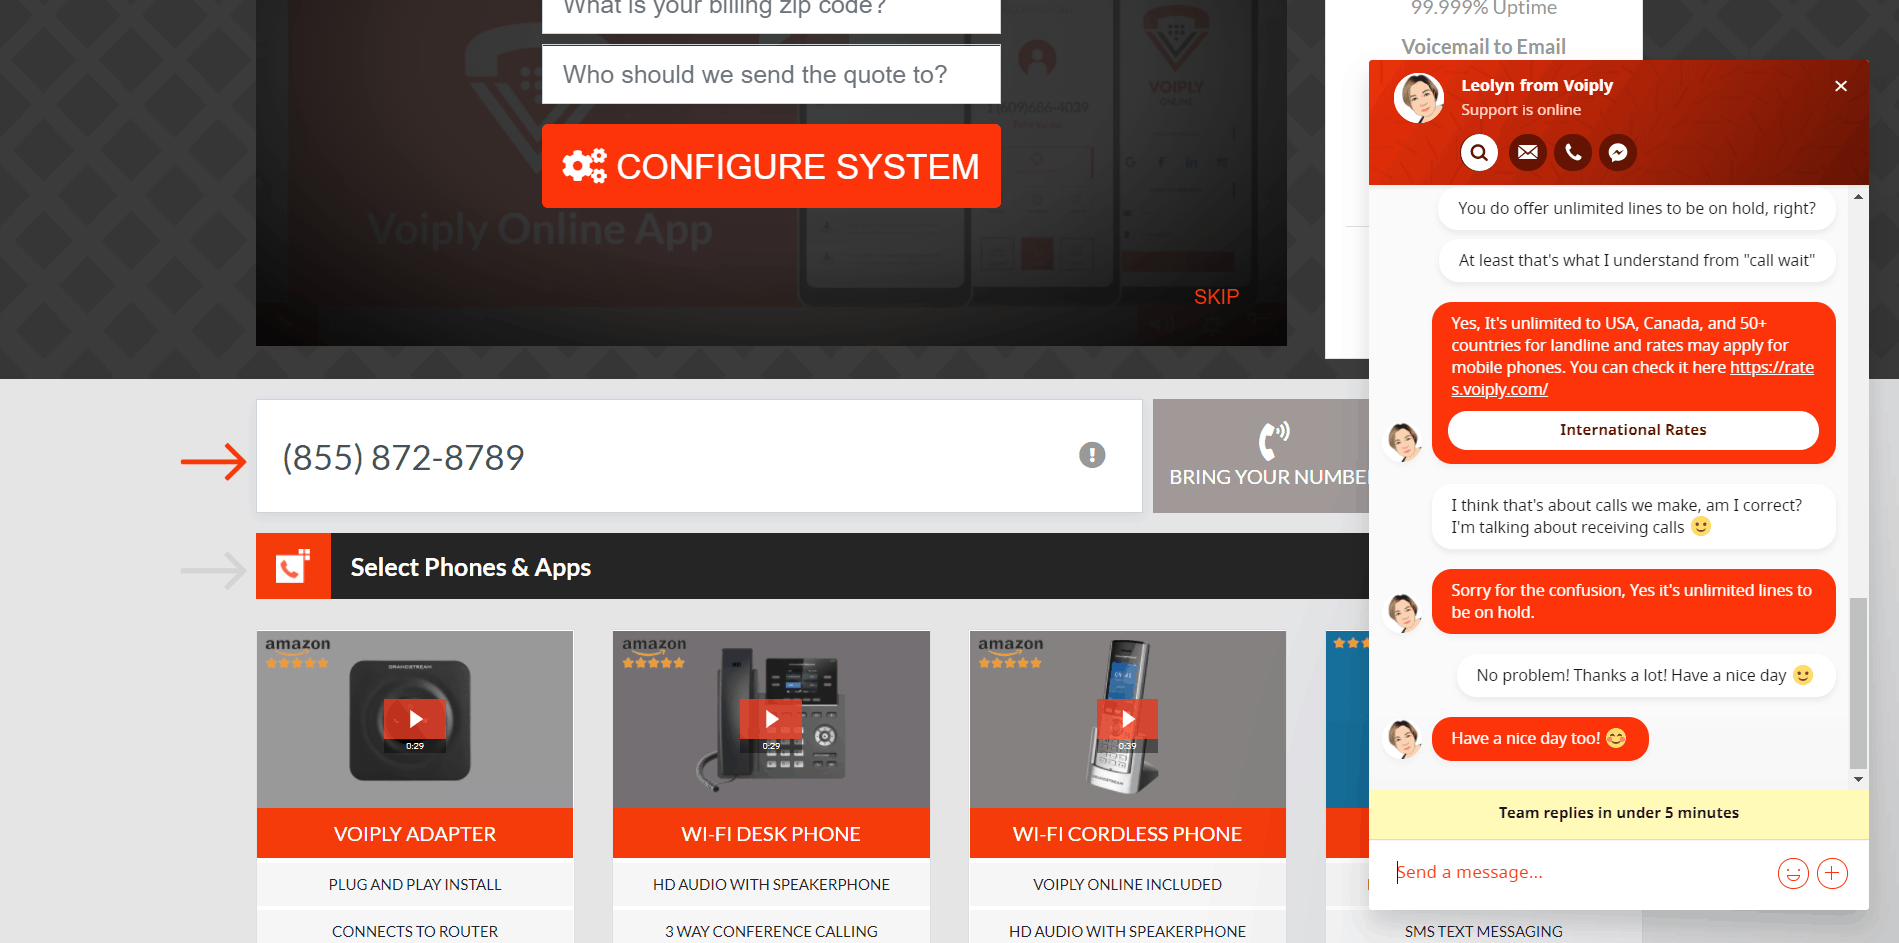
Task: Click the info alert icon beside phone number
Action: [1092, 456]
